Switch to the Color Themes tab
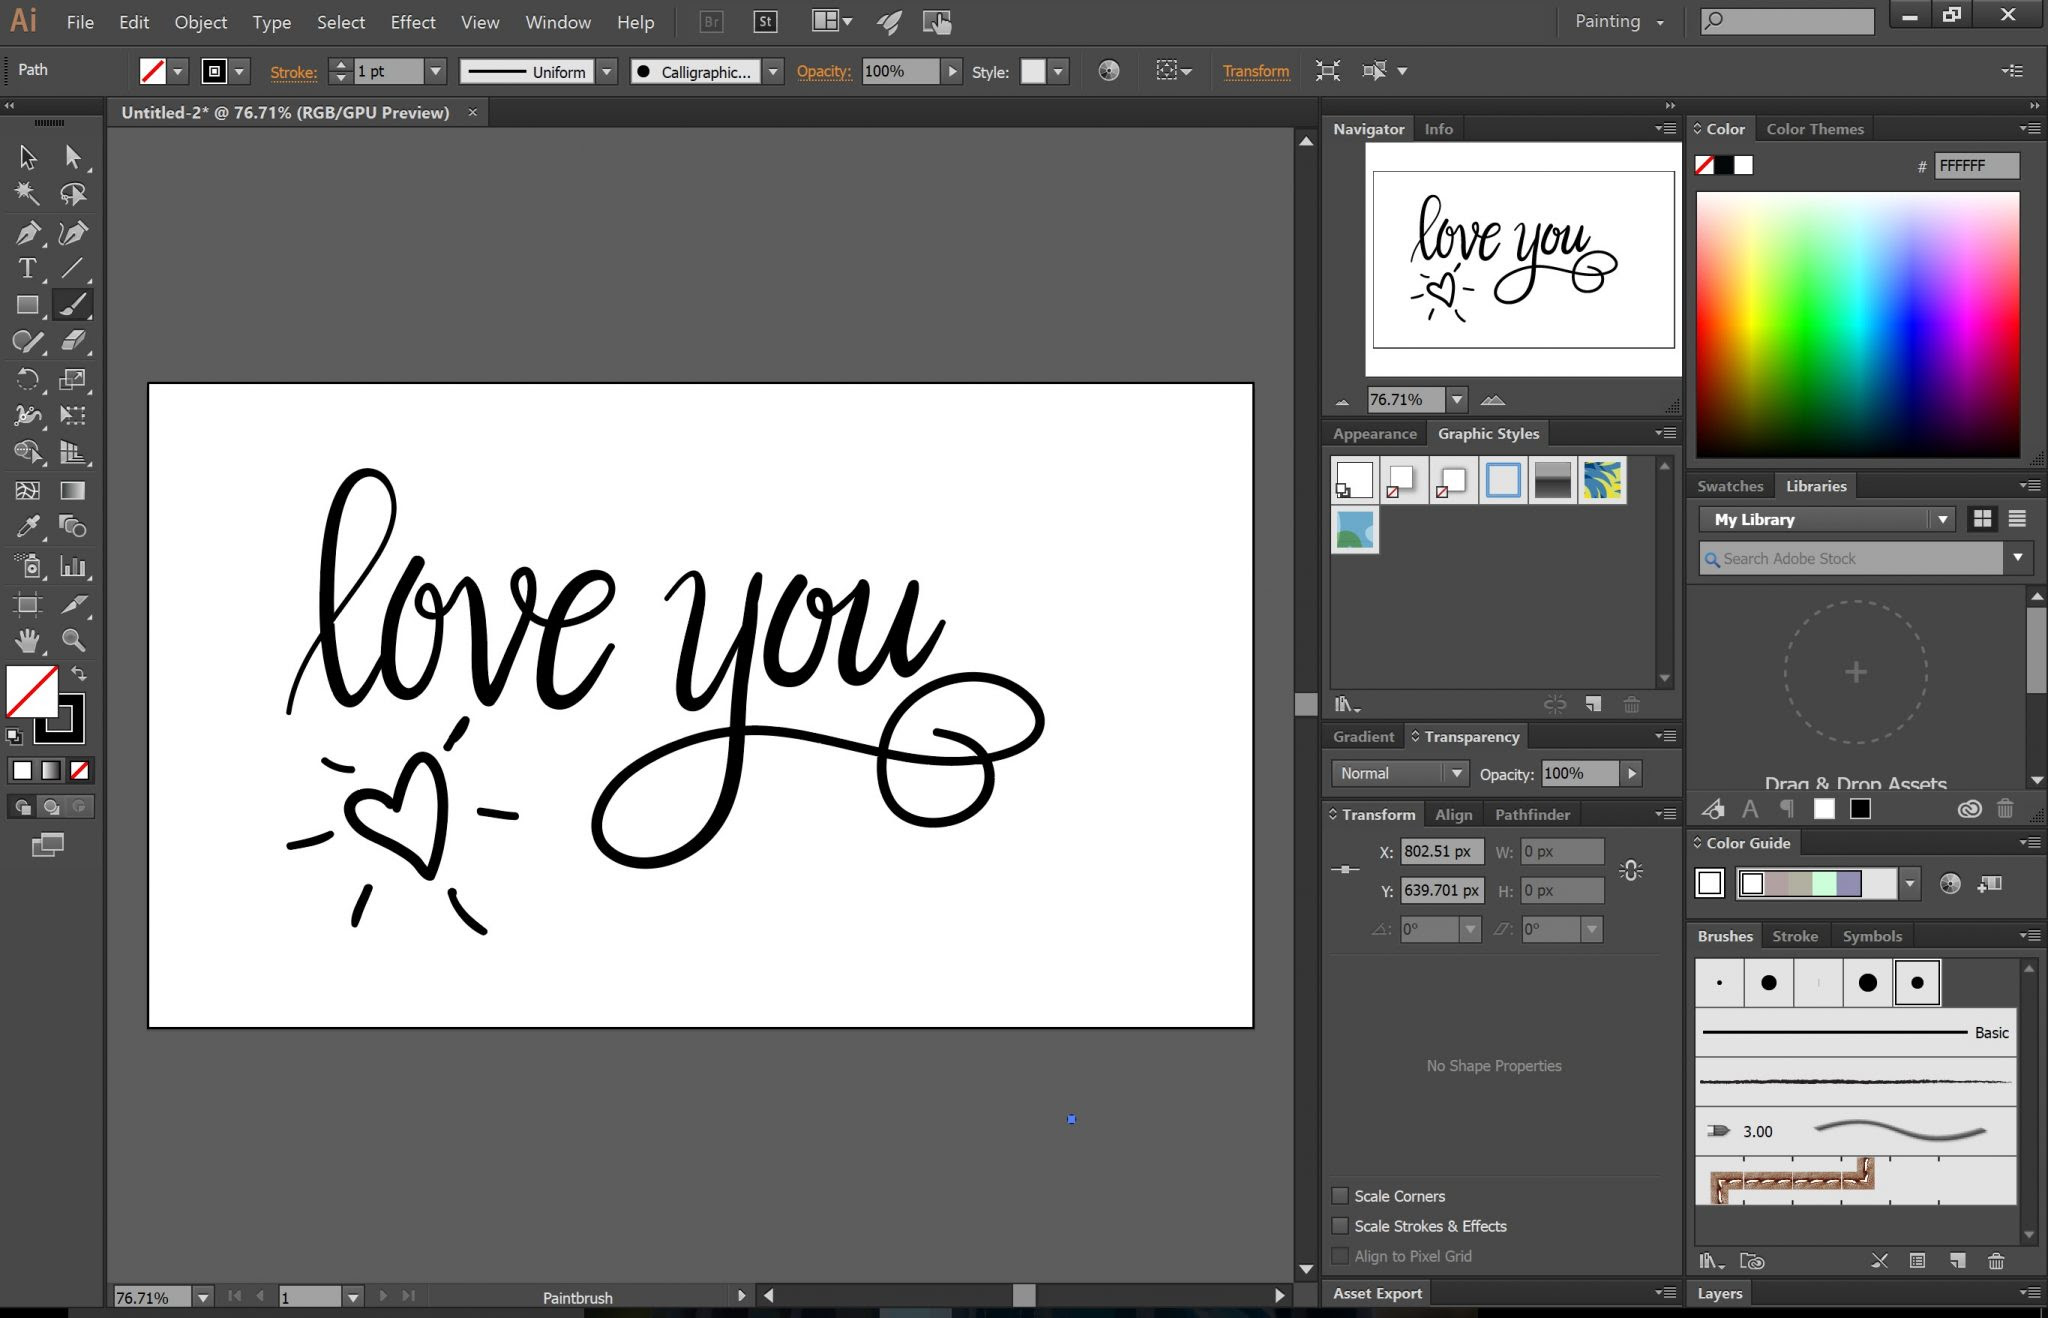The height and width of the screenshot is (1318, 2048). tap(1815, 129)
